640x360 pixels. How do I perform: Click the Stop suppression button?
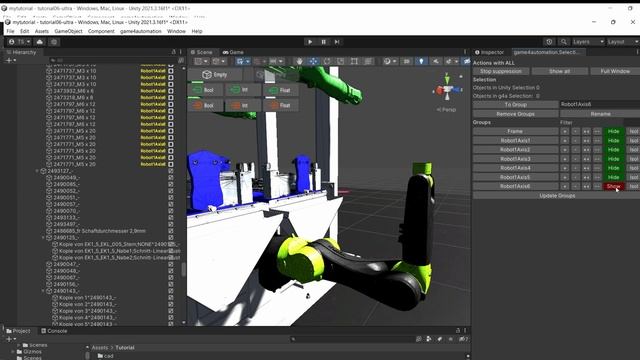pyautogui.click(x=501, y=71)
